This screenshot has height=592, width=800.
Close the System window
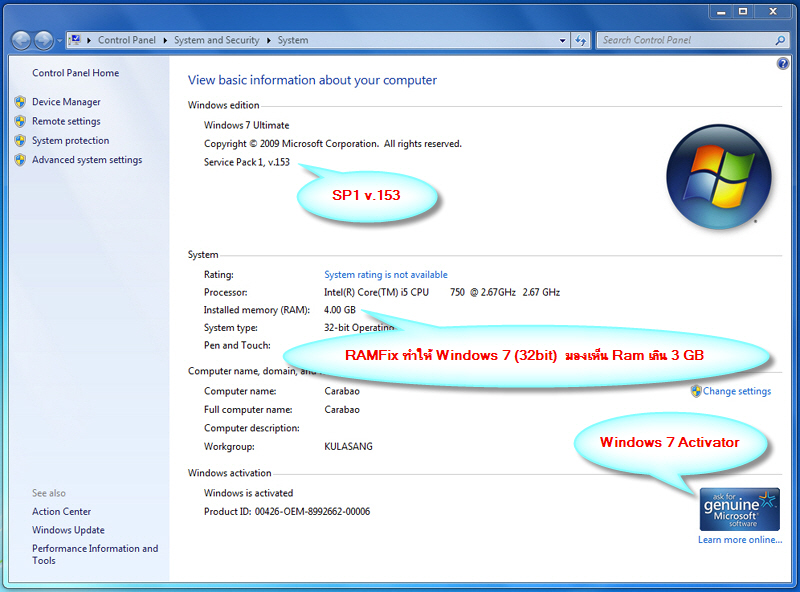pos(773,12)
